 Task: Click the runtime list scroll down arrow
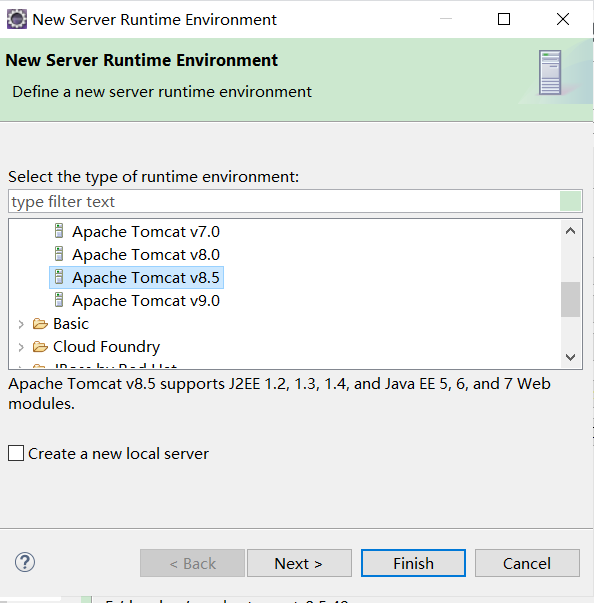(x=571, y=357)
